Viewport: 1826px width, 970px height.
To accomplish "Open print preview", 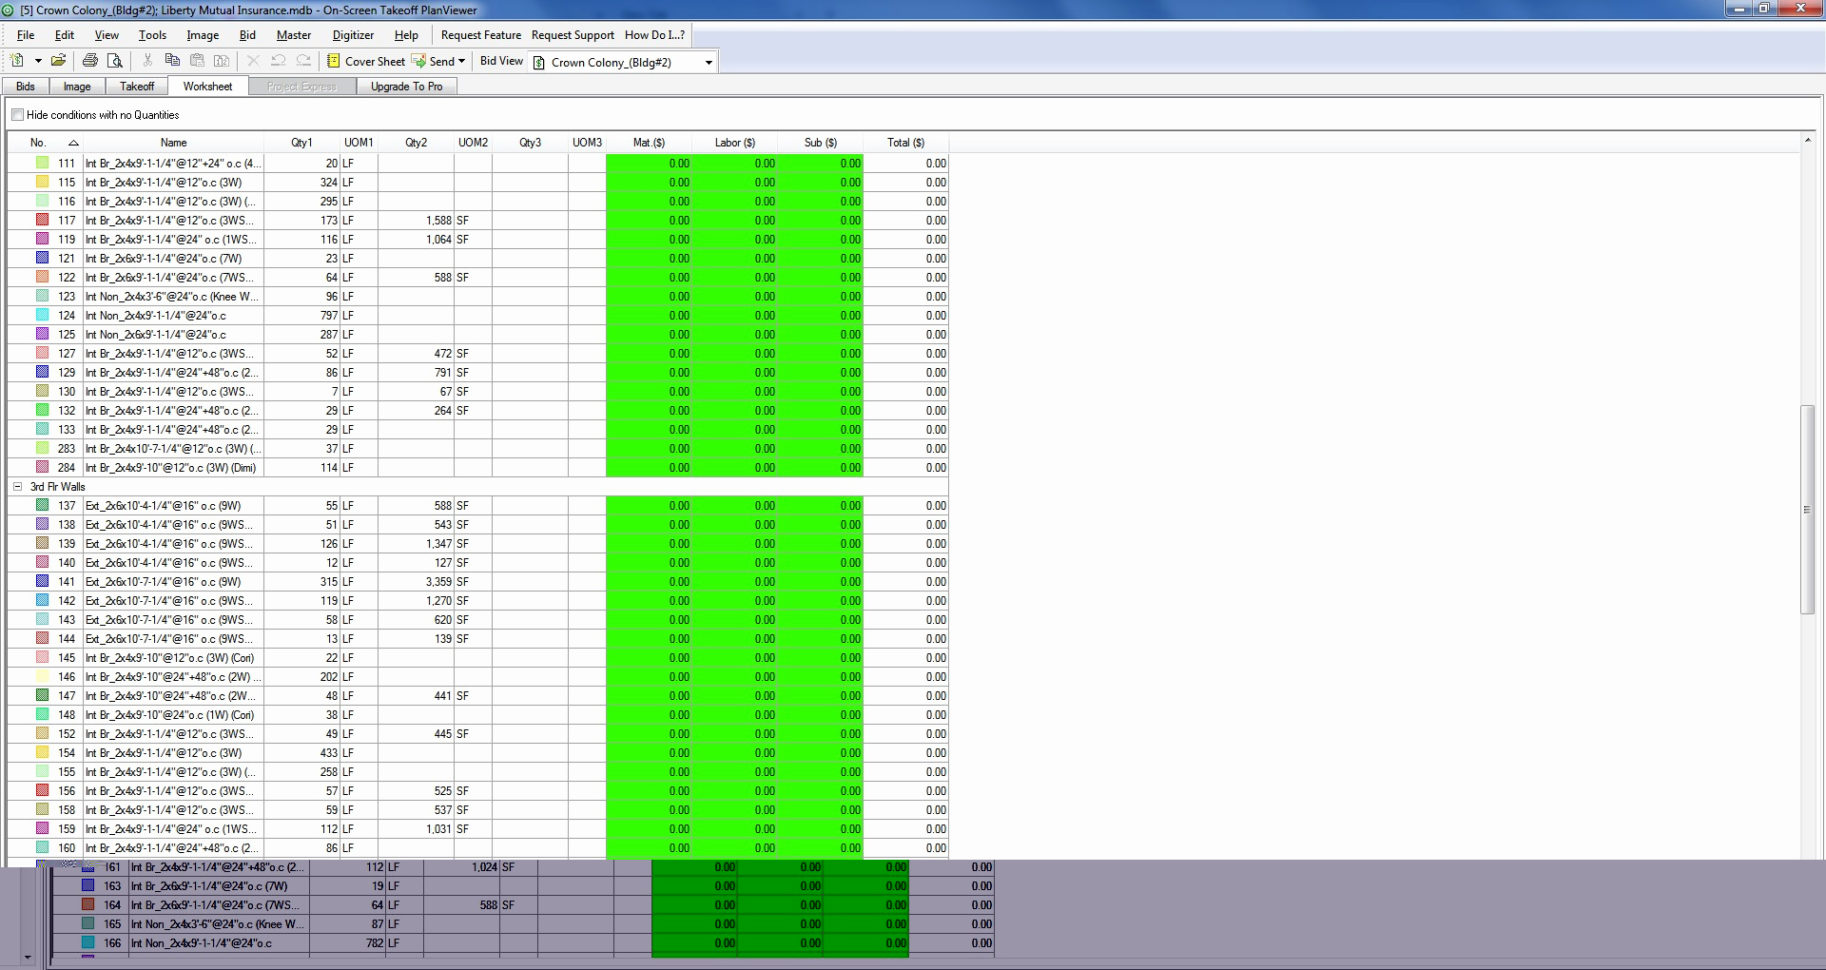I will tap(115, 60).
